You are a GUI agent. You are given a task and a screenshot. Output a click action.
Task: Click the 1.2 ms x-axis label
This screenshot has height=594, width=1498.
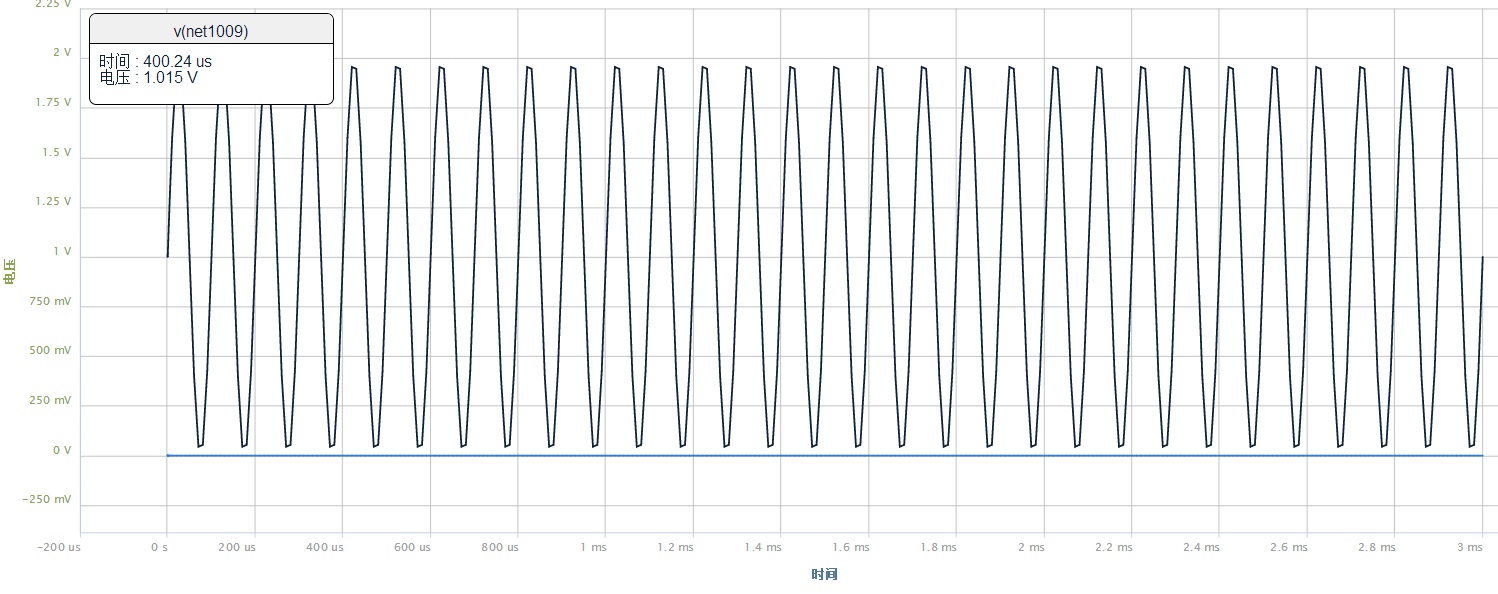click(676, 548)
